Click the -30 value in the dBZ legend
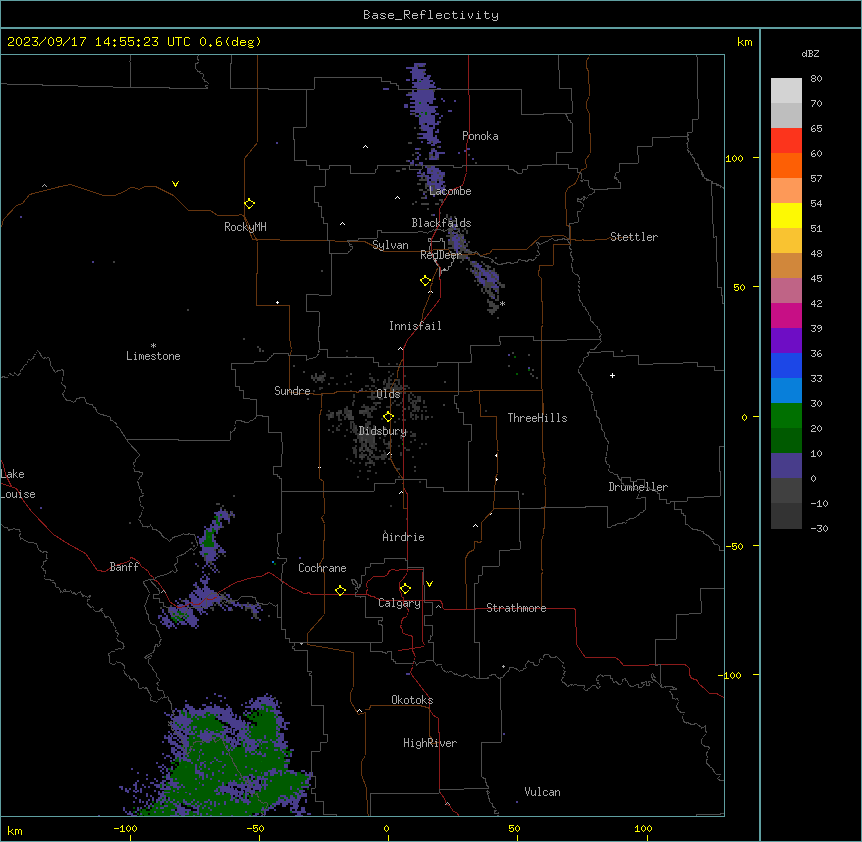The width and height of the screenshot is (862, 842). 819,528
